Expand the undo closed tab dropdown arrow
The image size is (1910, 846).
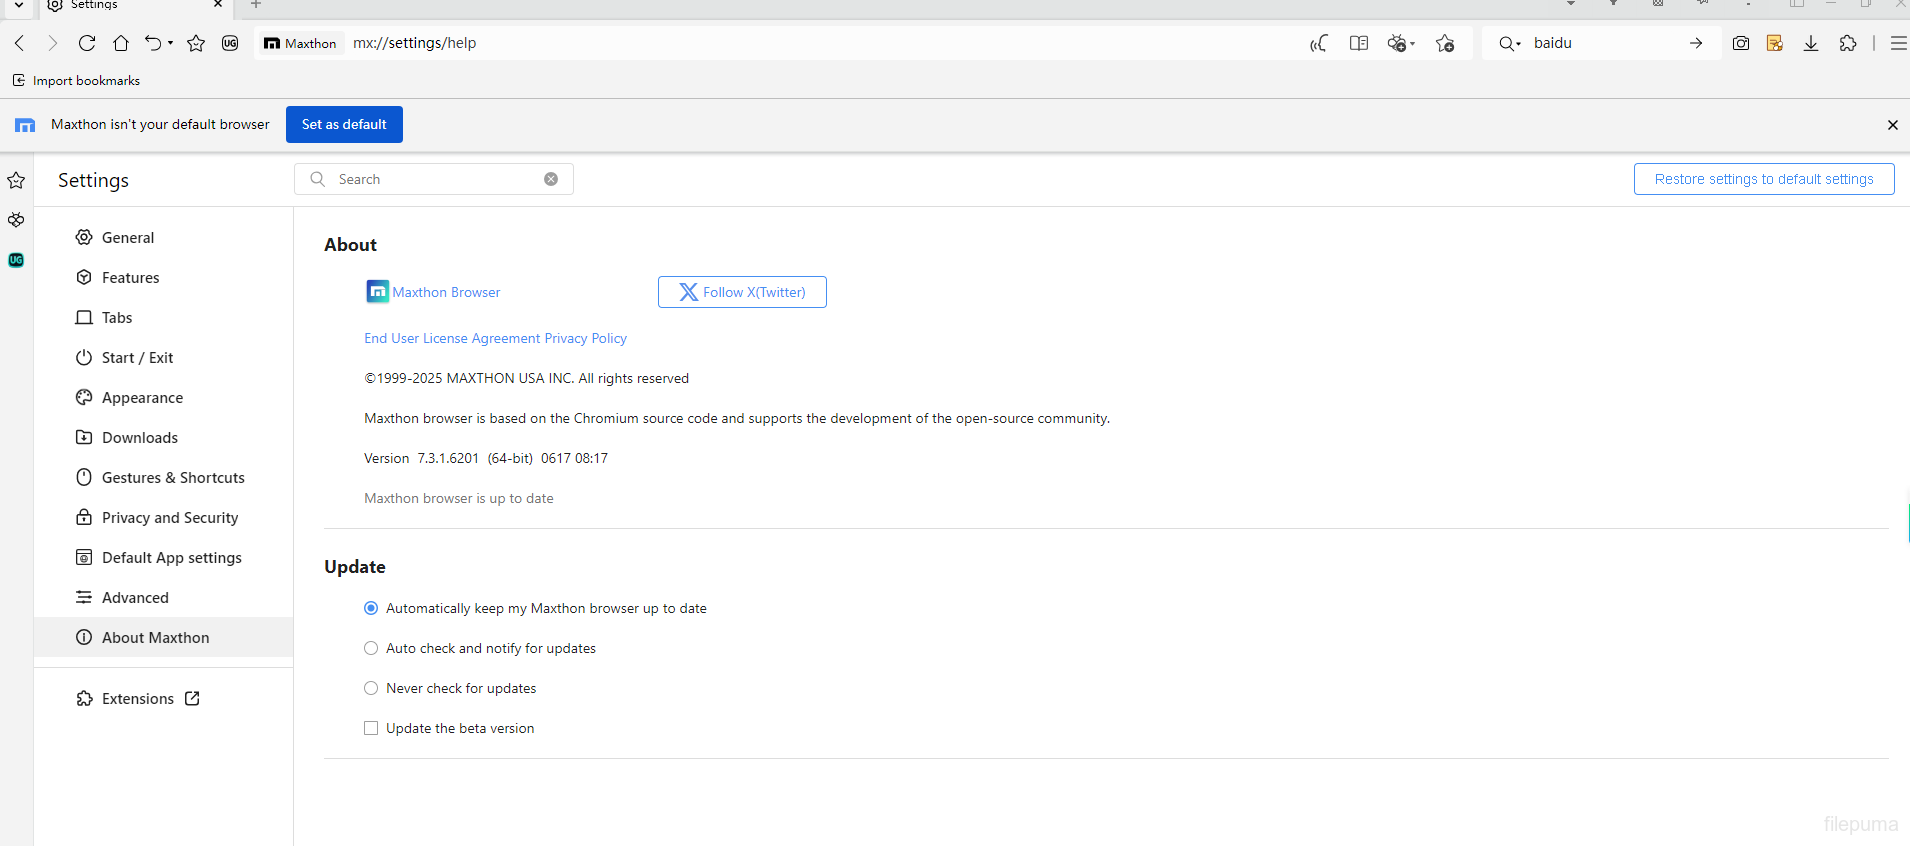pyautogui.click(x=170, y=43)
